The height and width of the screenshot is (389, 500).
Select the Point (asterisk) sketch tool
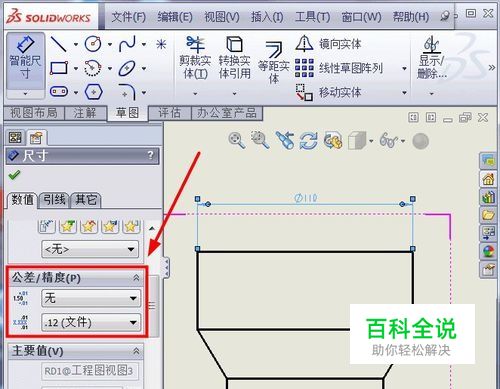click(161, 44)
